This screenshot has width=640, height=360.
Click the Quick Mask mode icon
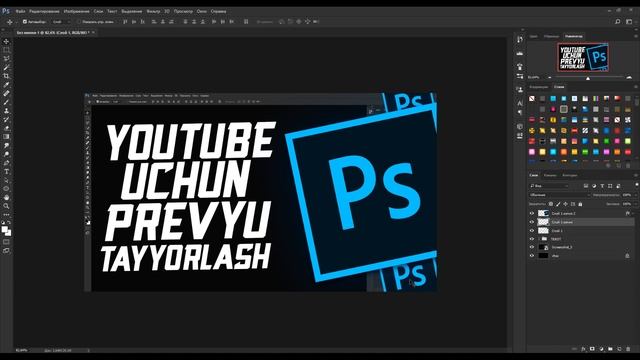6,242
